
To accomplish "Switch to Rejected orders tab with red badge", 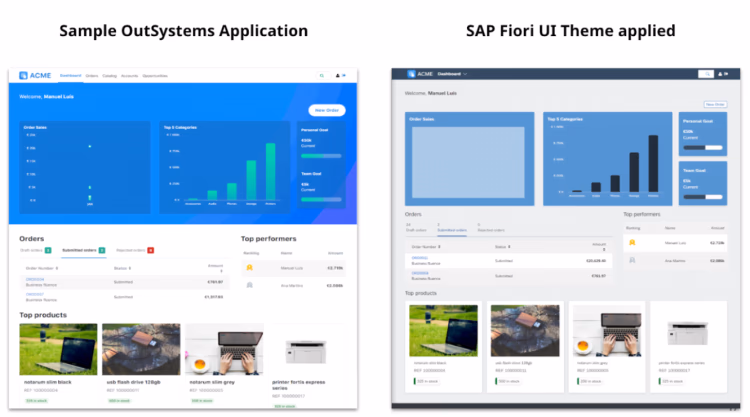I will [x=135, y=250].
